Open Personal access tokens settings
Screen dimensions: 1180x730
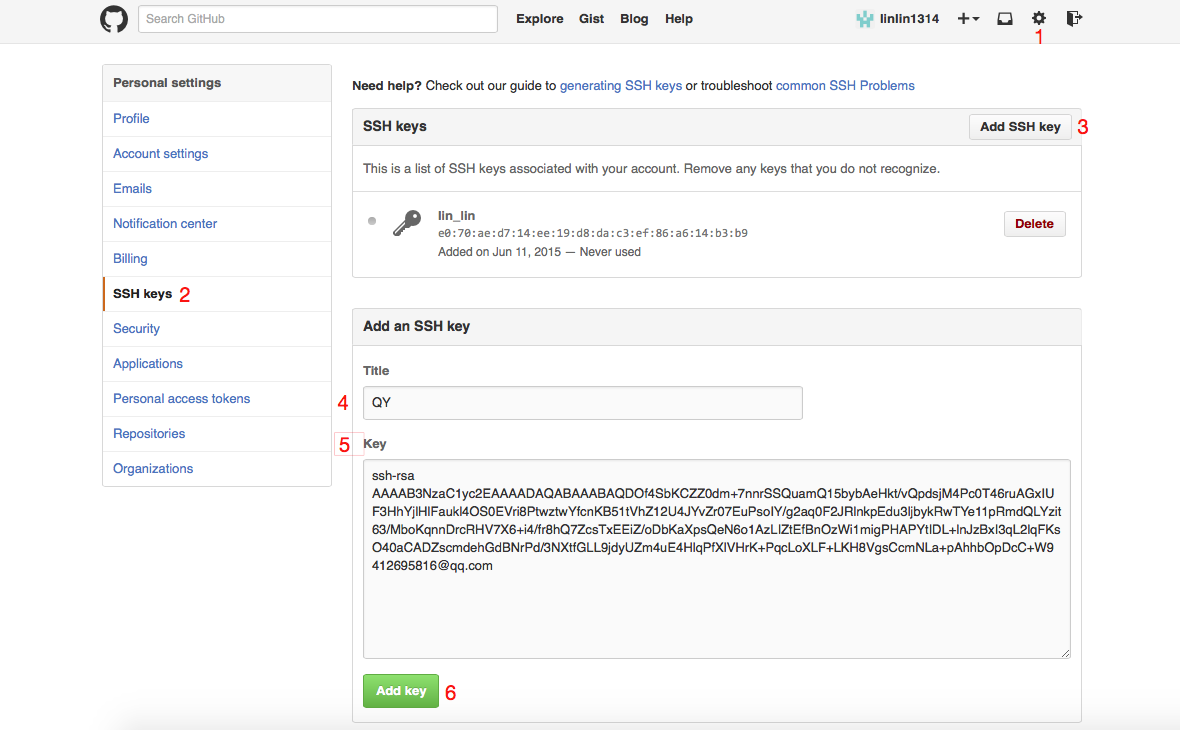pos(217,399)
